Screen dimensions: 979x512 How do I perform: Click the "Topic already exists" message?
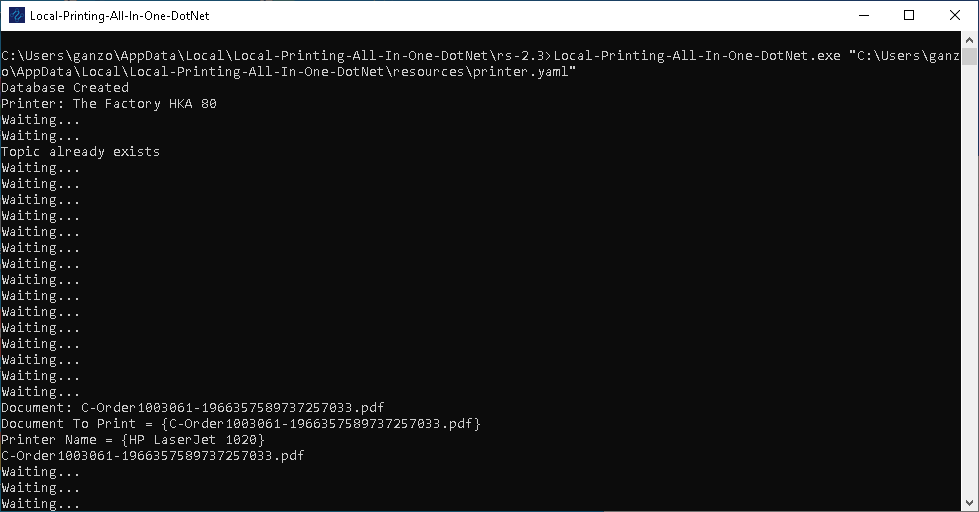point(80,152)
